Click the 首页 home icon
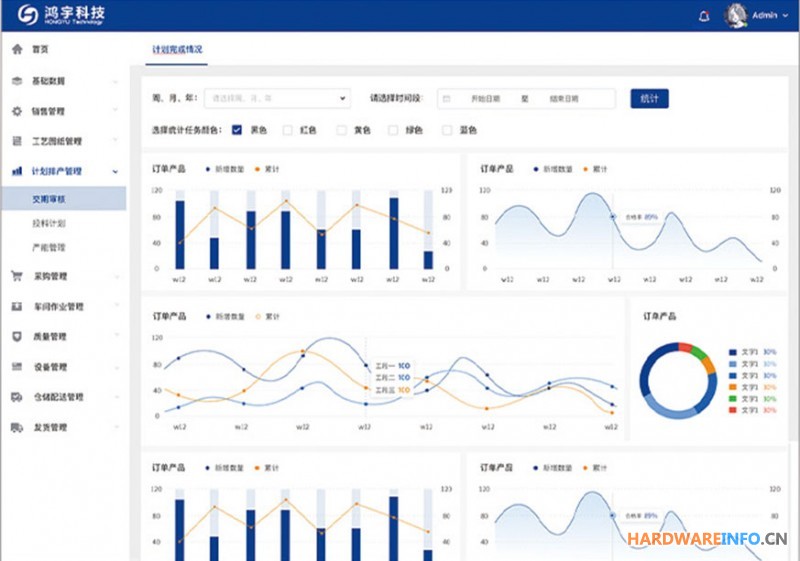 tap(17, 49)
